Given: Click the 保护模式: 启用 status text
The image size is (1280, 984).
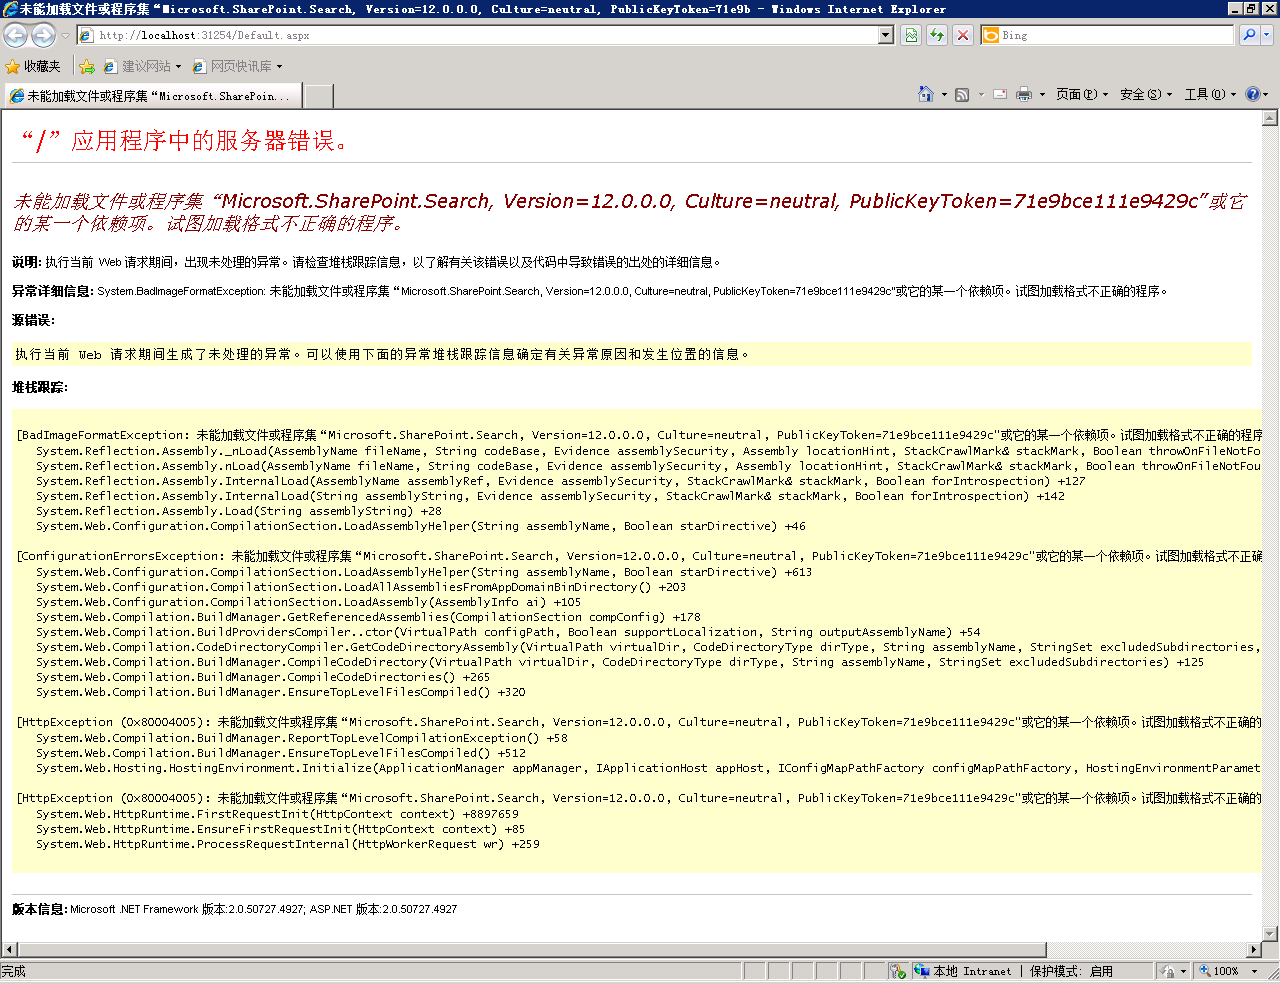Looking at the screenshot, I should tap(1071, 971).
